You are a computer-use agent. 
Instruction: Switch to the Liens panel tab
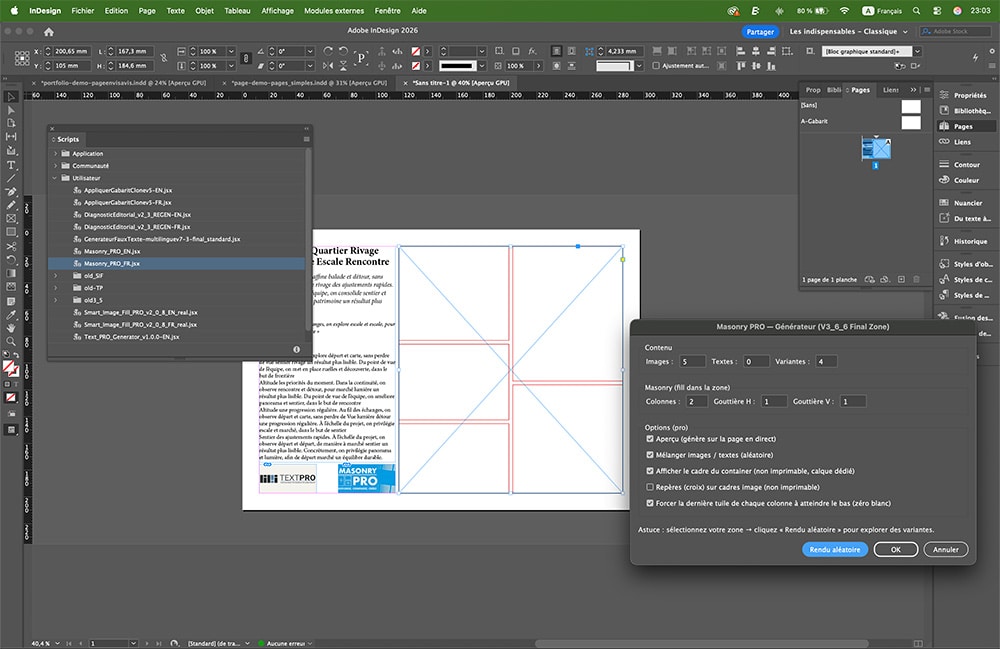point(890,90)
